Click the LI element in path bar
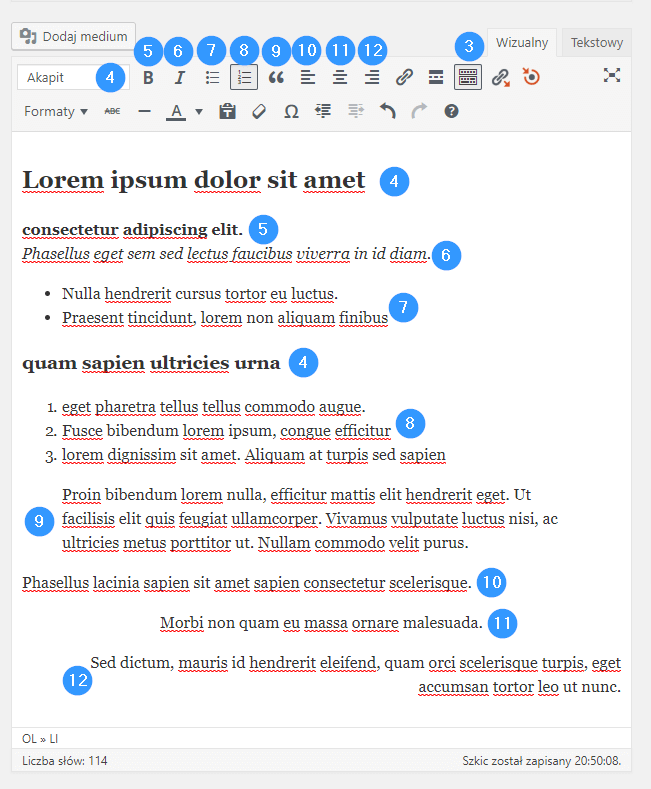This screenshot has width=651, height=789. (53, 739)
